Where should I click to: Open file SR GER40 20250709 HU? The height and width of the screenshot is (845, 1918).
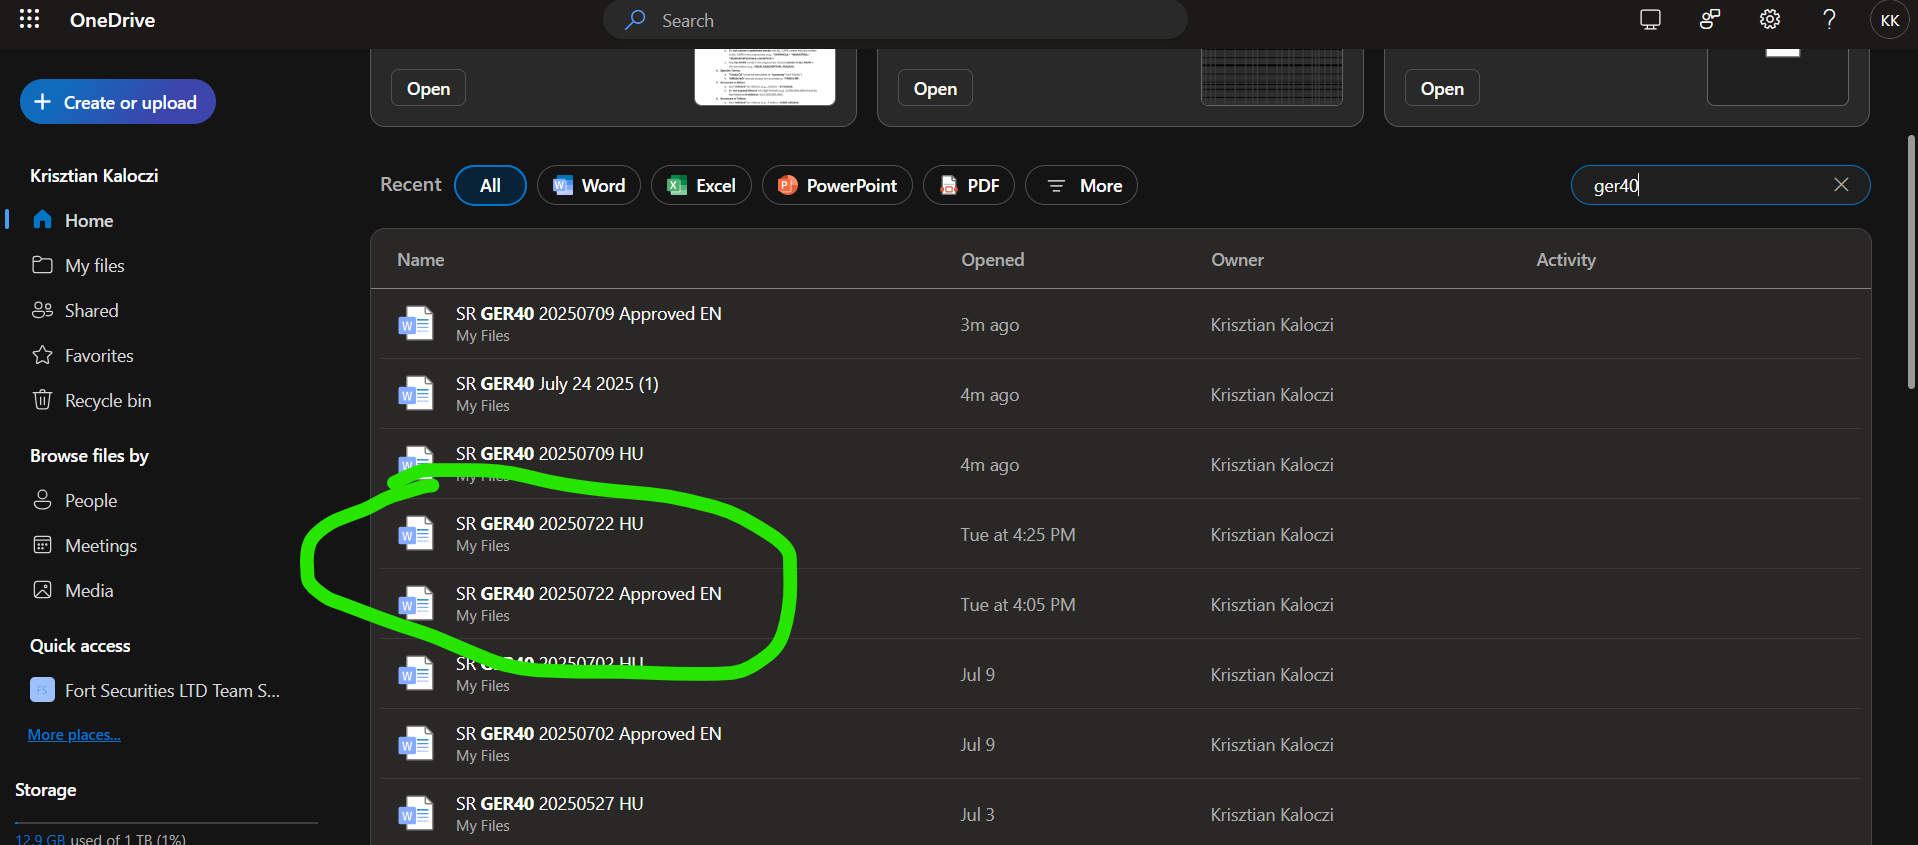(x=549, y=453)
